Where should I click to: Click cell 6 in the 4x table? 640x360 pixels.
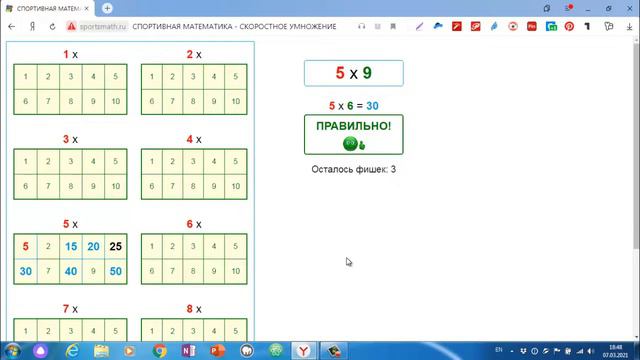pyautogui.click(x=152, y=187)
